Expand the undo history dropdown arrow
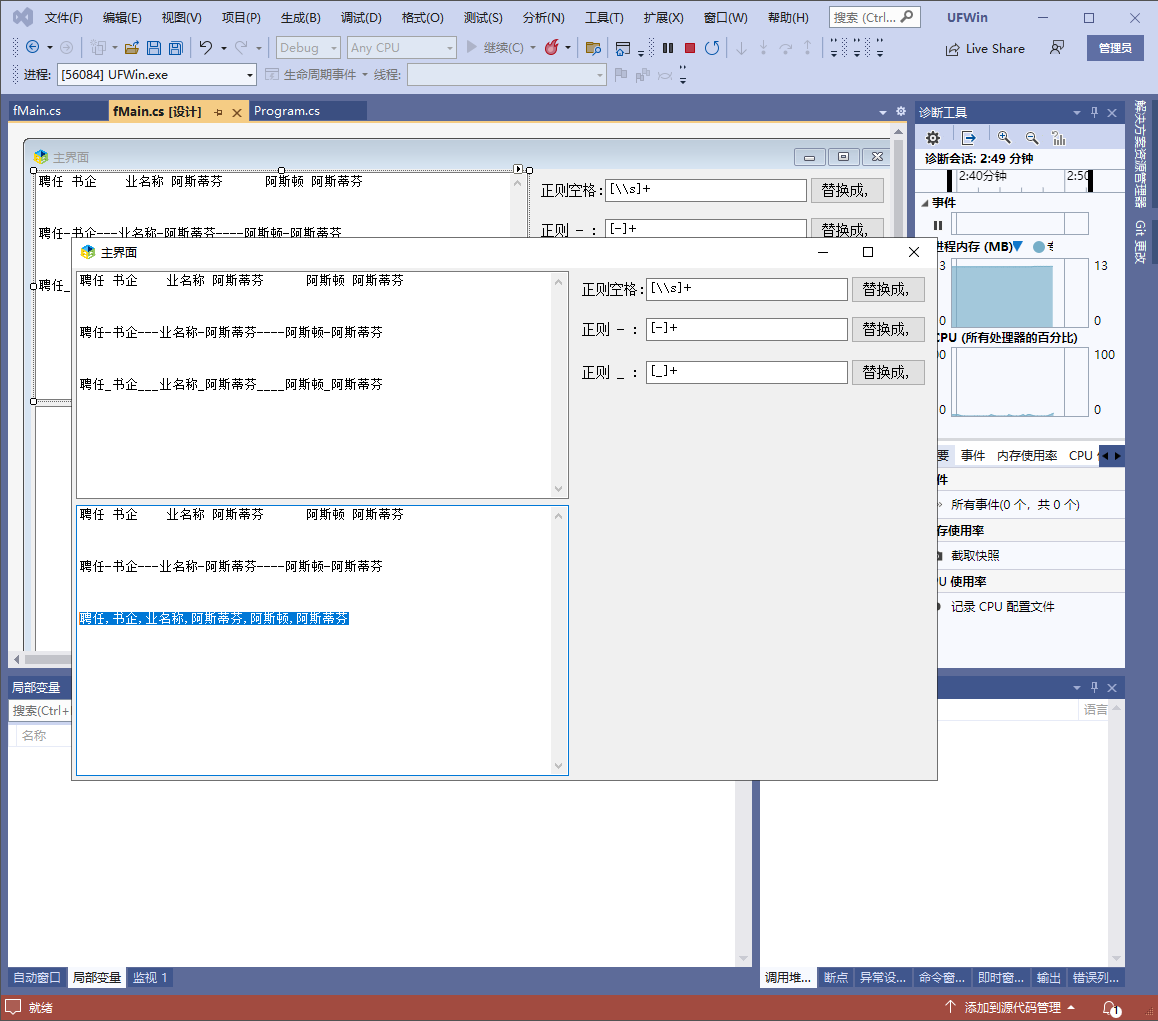 pos(224,48)
